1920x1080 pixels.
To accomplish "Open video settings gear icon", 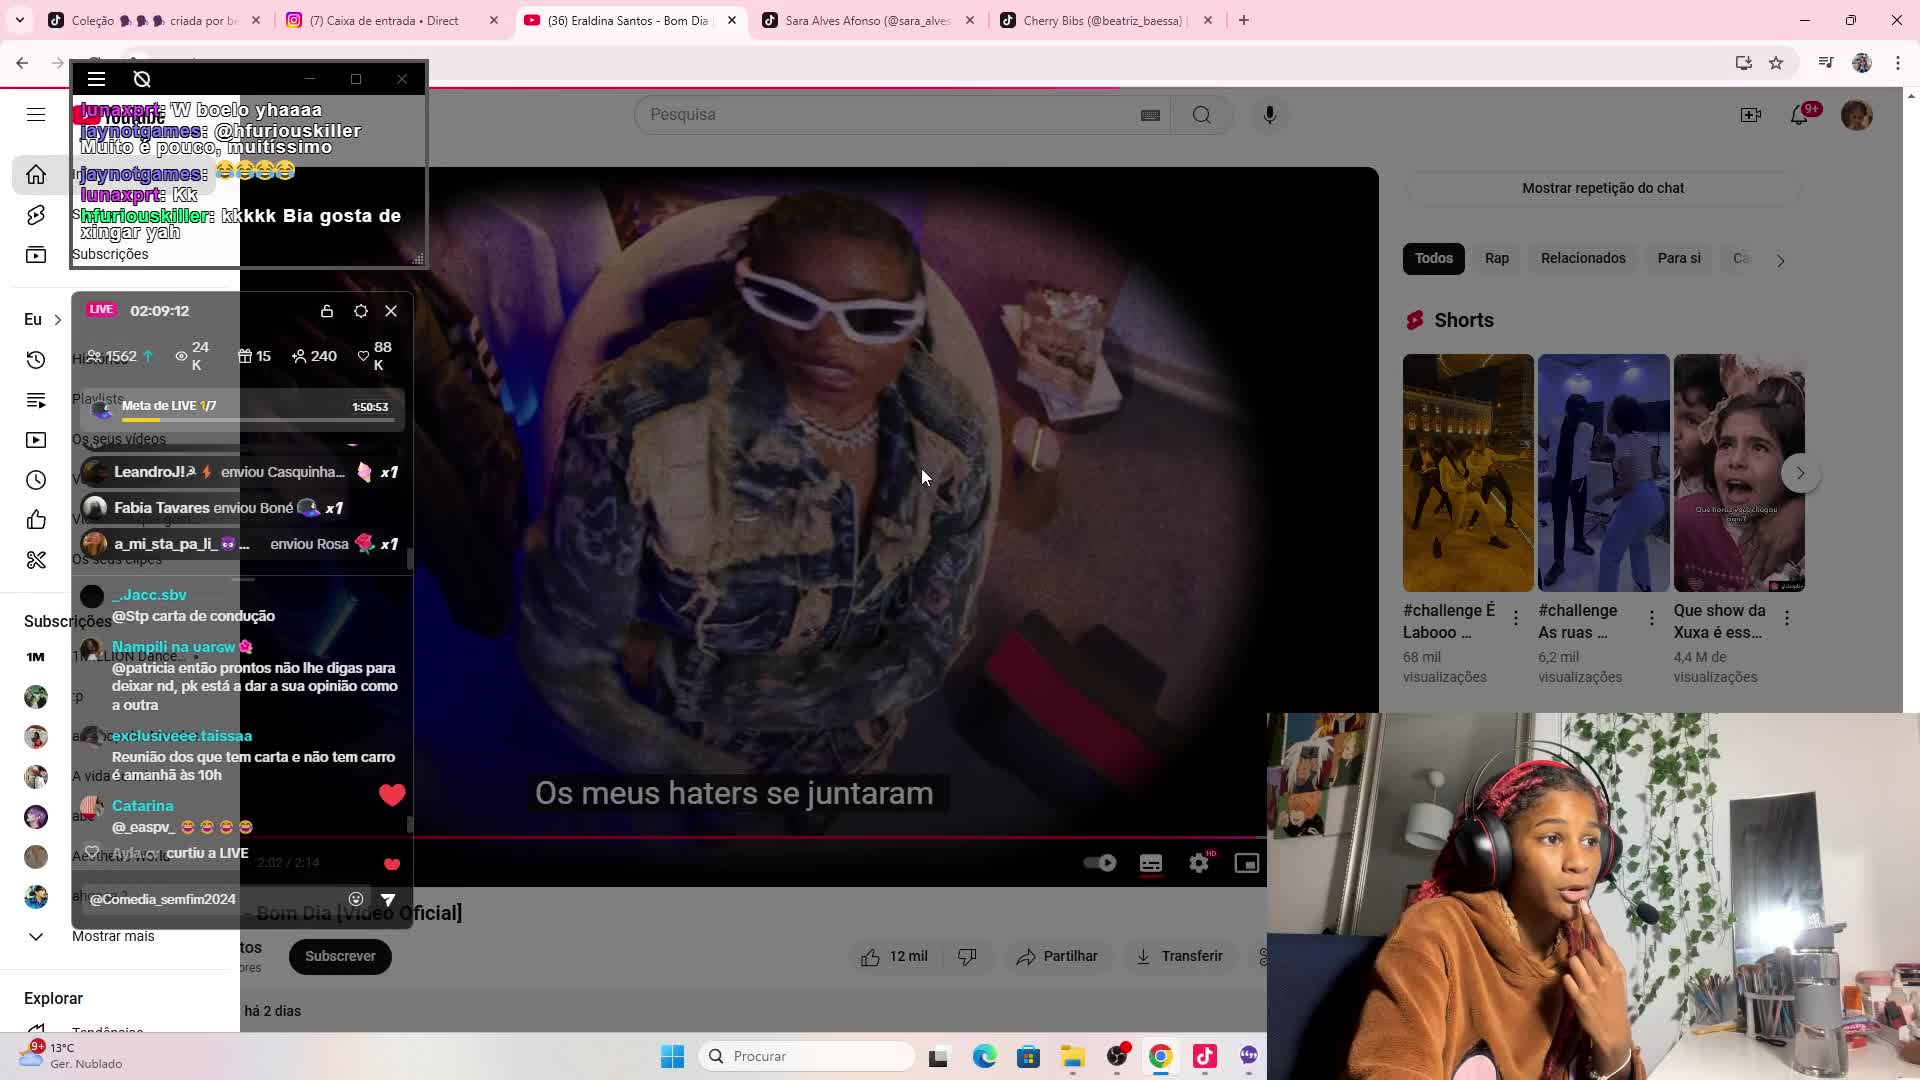I will 1199,863.
